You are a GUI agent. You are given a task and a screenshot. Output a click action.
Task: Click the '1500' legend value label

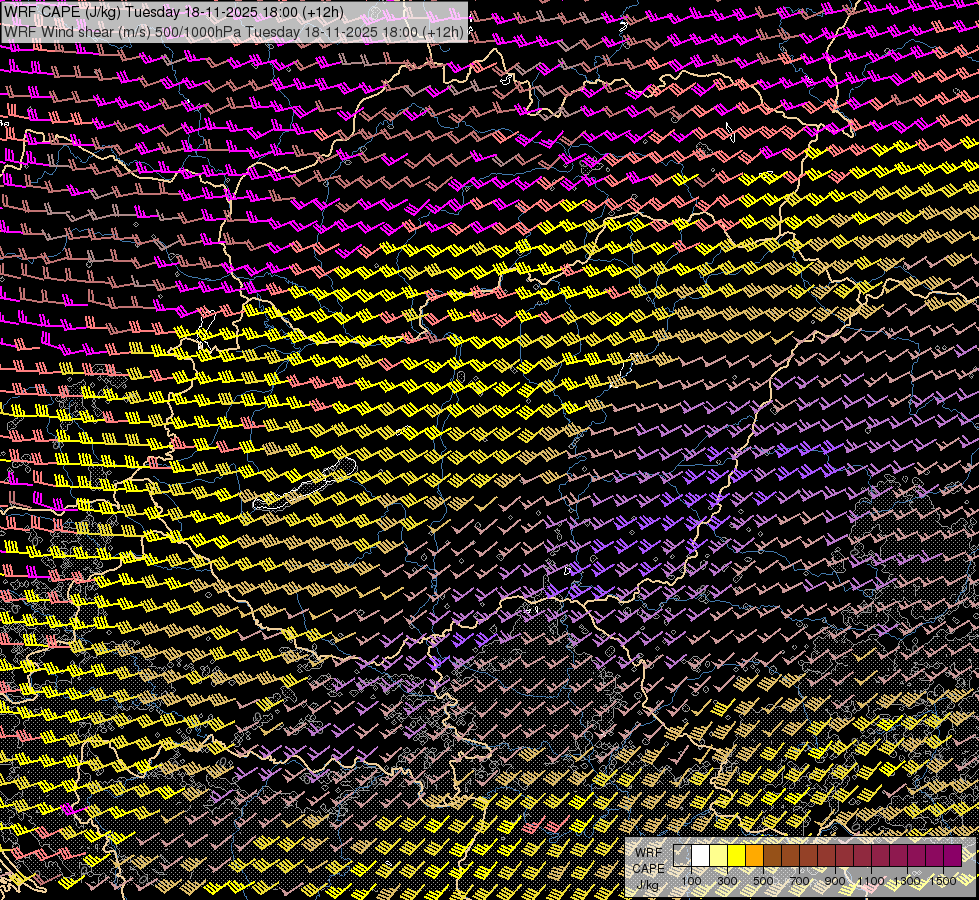(x=943, y=881)
